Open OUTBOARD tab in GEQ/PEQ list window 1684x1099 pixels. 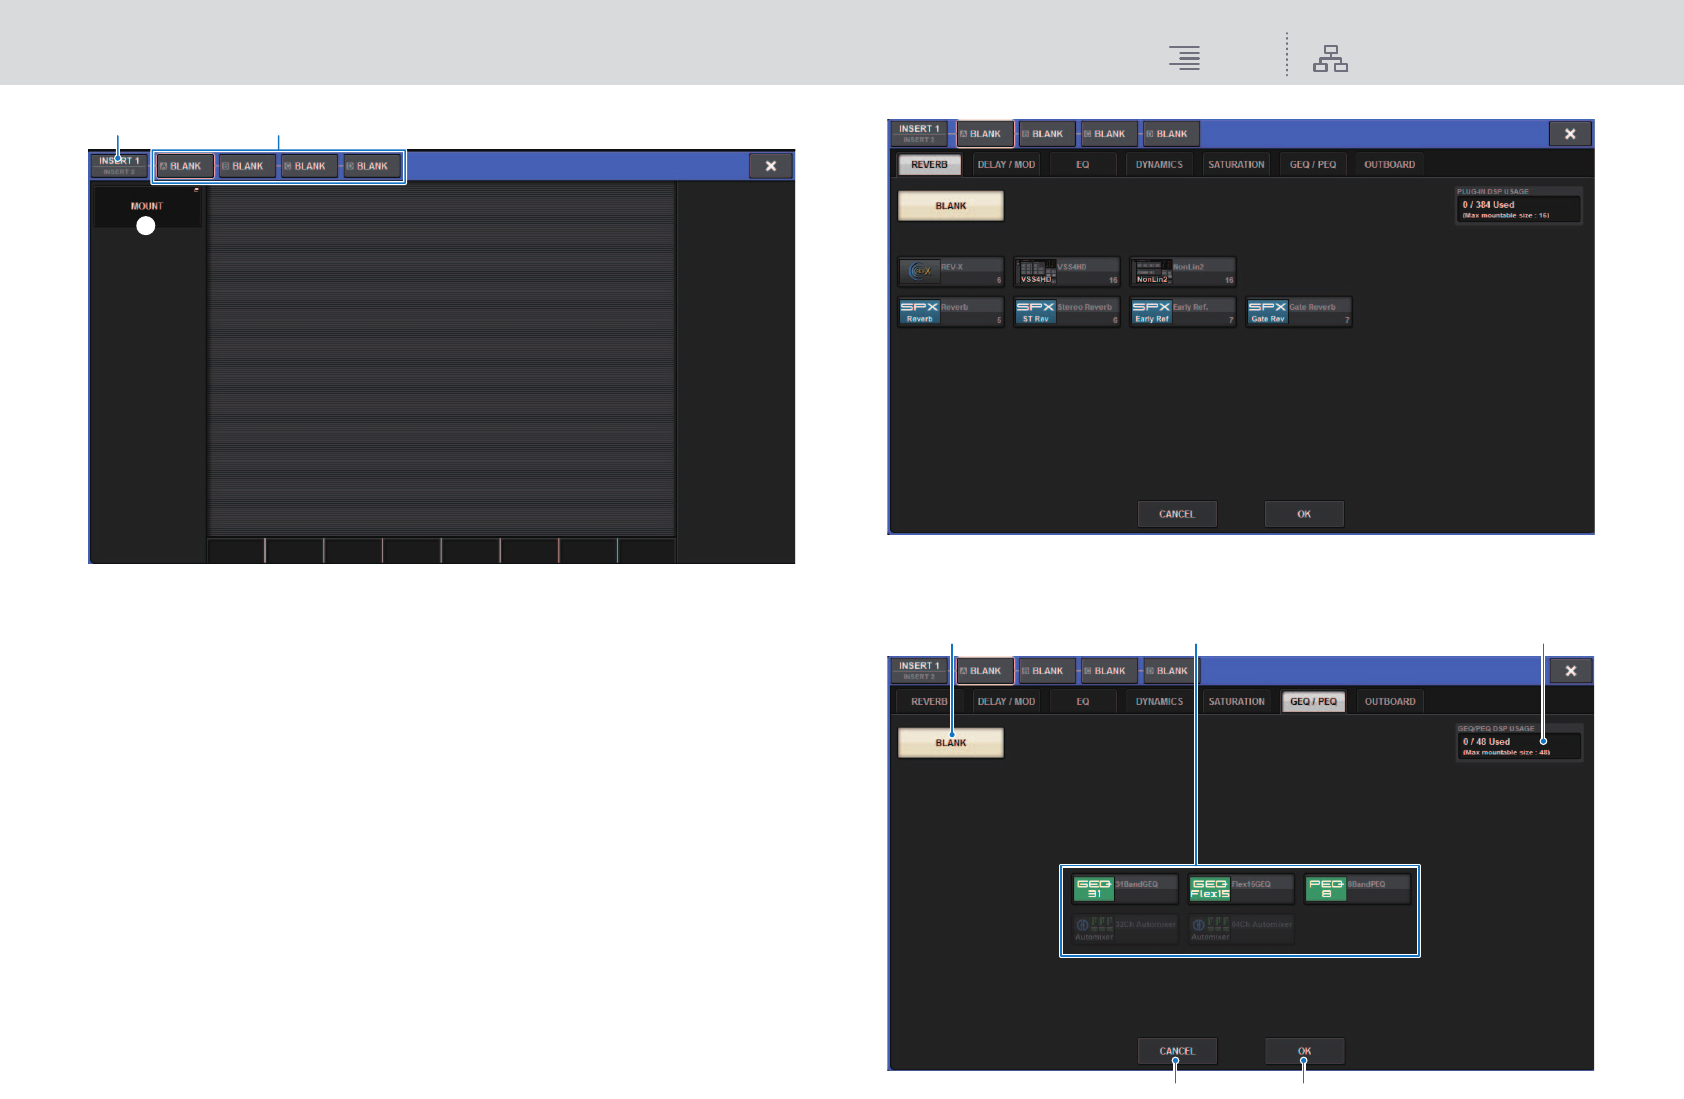tap(1390, 702)
